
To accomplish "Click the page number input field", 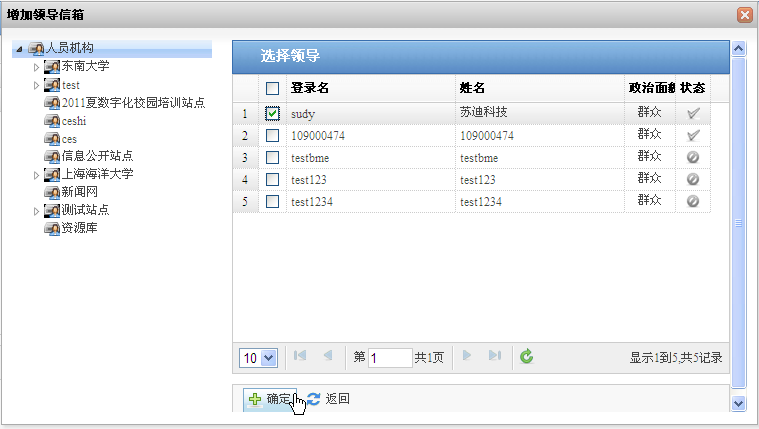I will tap(390, 357).
